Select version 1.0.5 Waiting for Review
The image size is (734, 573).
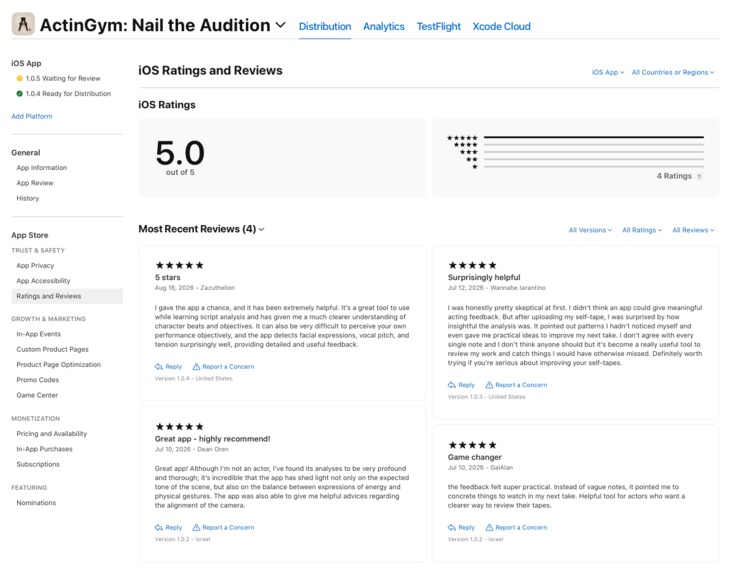click(x=63, y=78)
